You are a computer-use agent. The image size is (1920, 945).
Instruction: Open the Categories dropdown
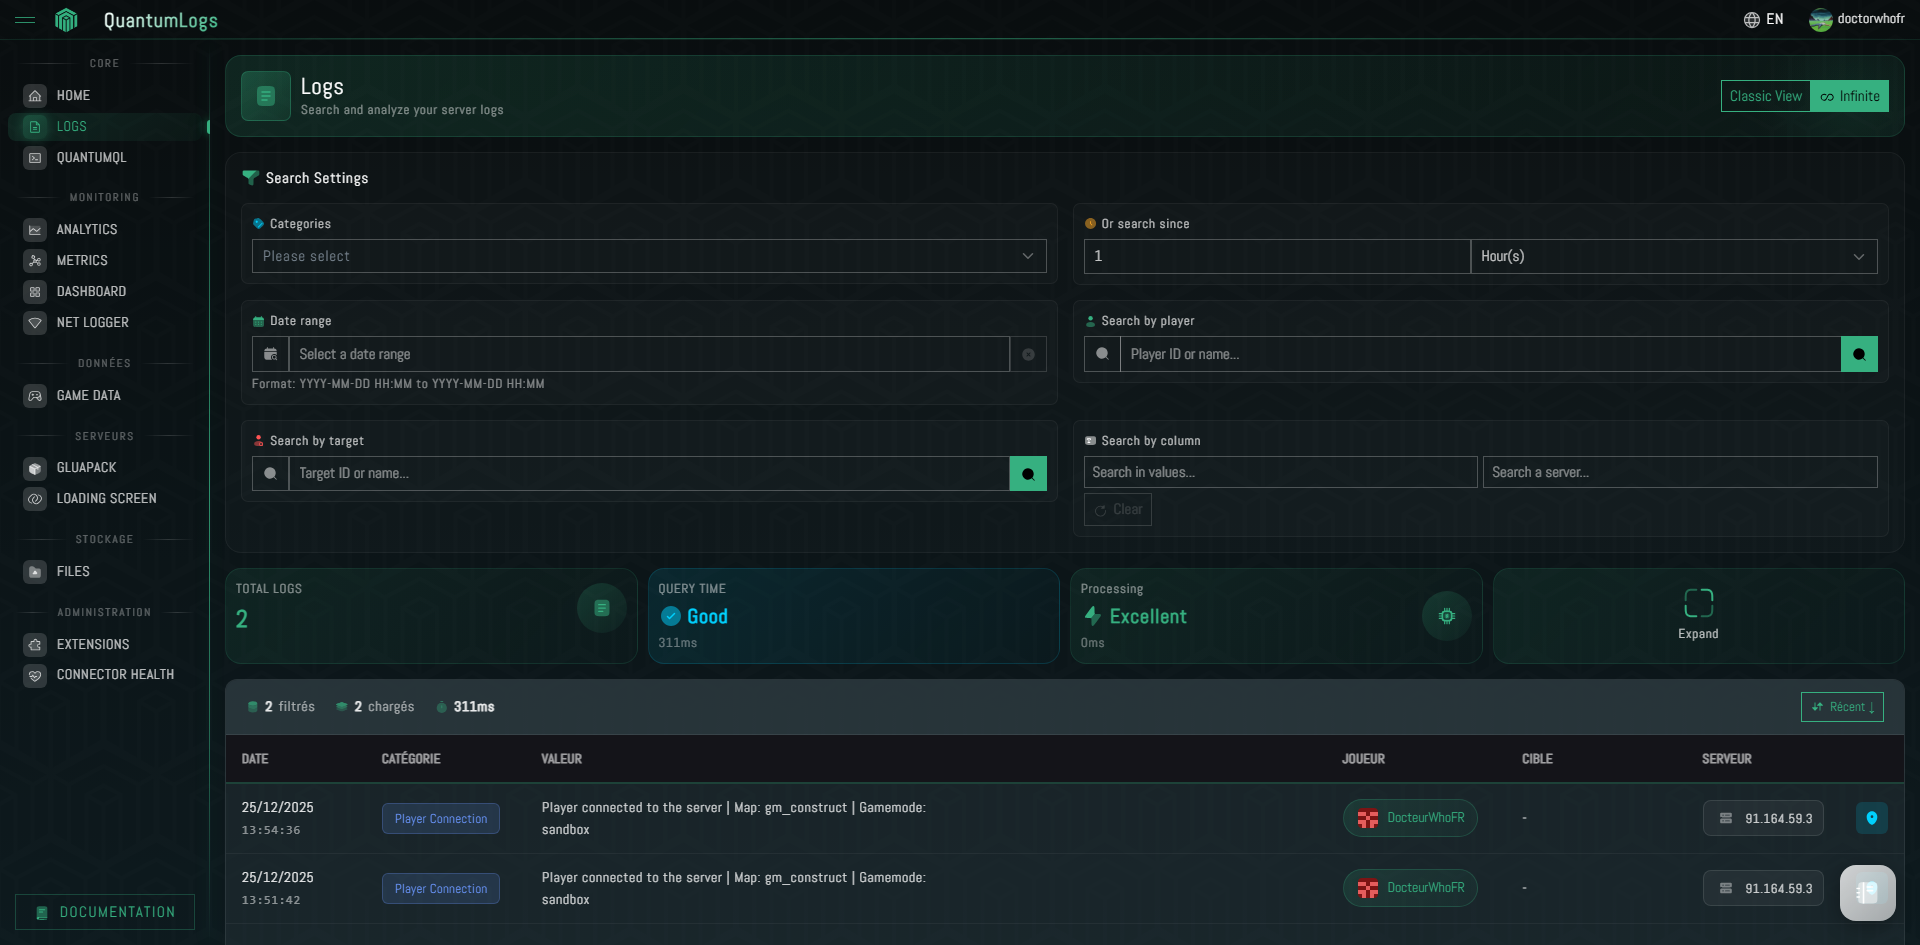(649, 256)
